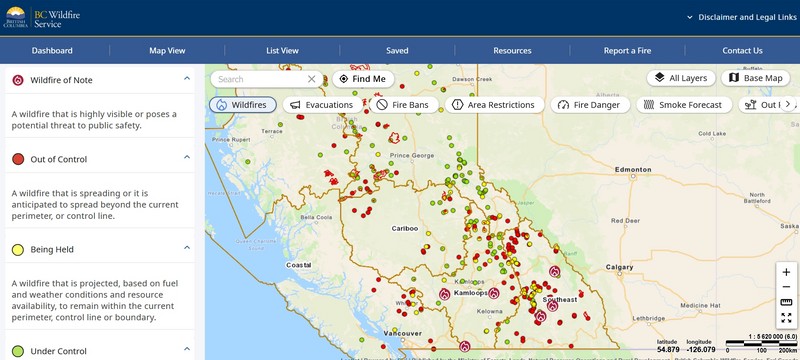Turn on the Smoke Forecast layer
800x360 pixels.
(x=684, y=105)
